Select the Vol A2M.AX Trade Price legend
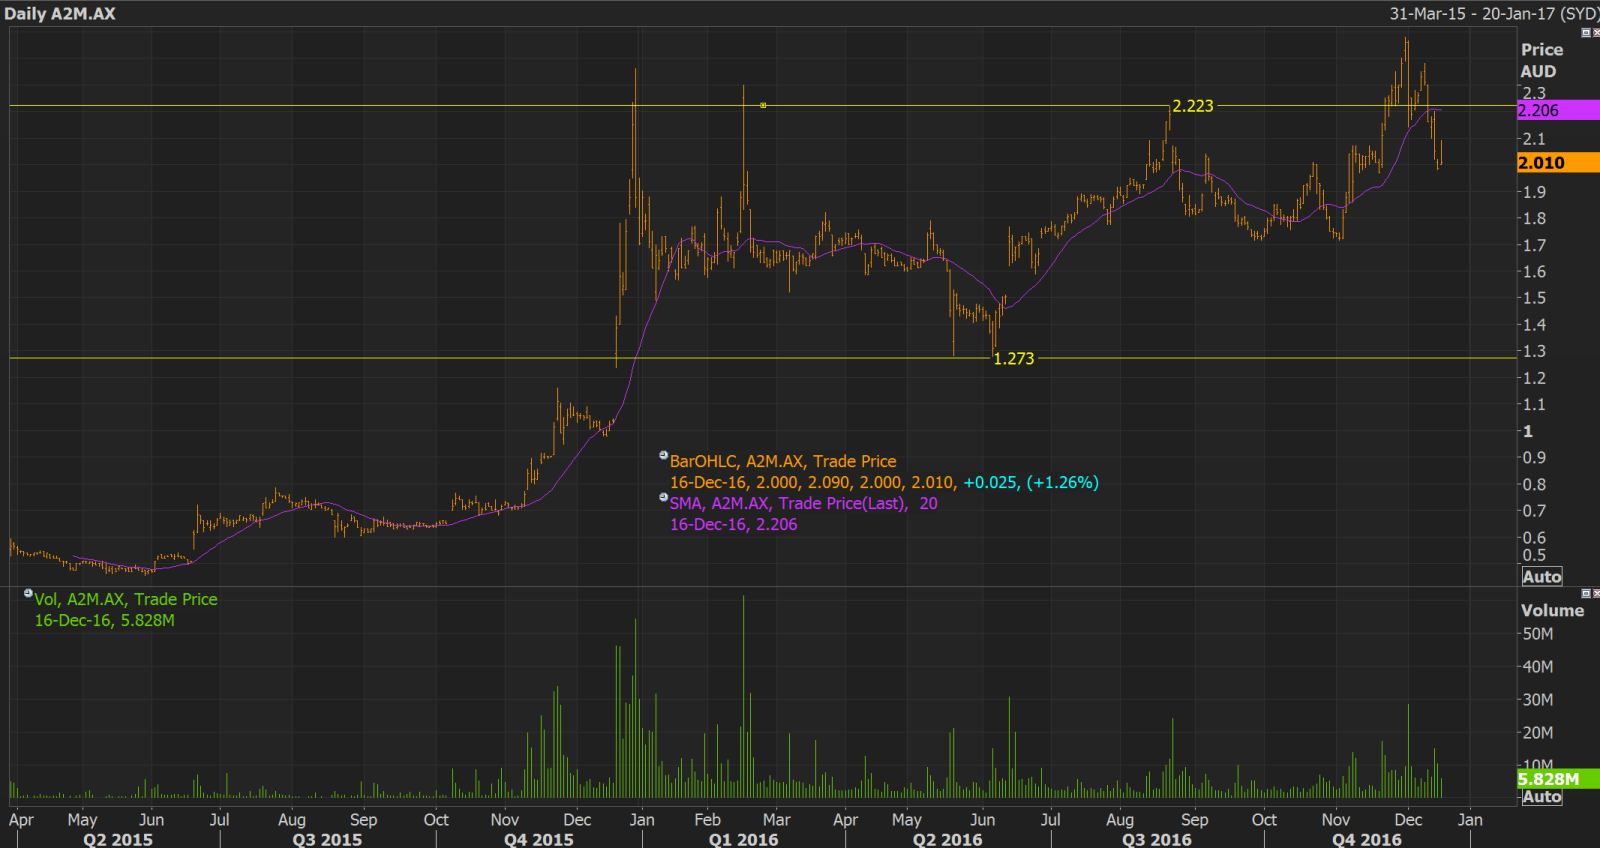This screenshot has height=848, width=1600. (126, 600)
